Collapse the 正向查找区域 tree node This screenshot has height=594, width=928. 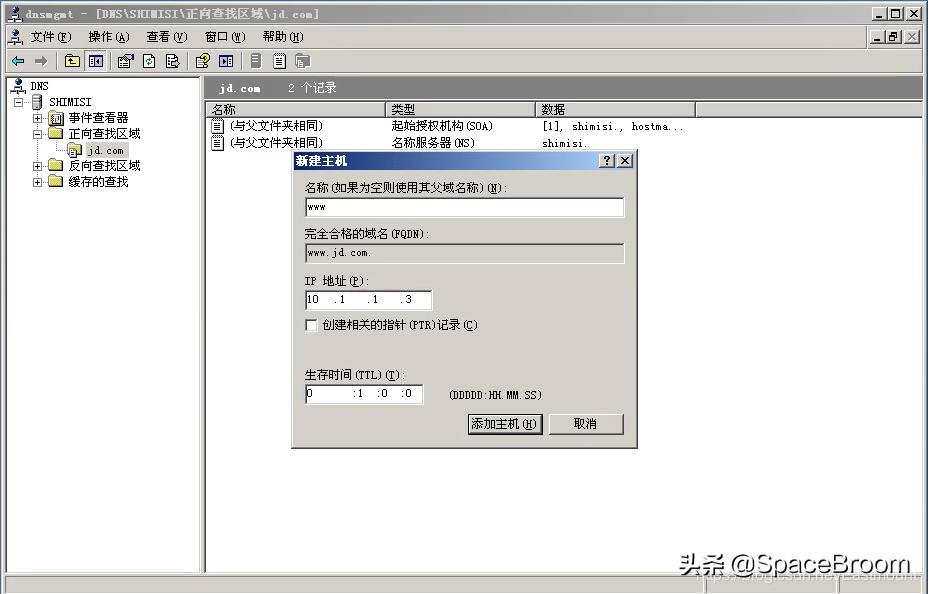37,133
